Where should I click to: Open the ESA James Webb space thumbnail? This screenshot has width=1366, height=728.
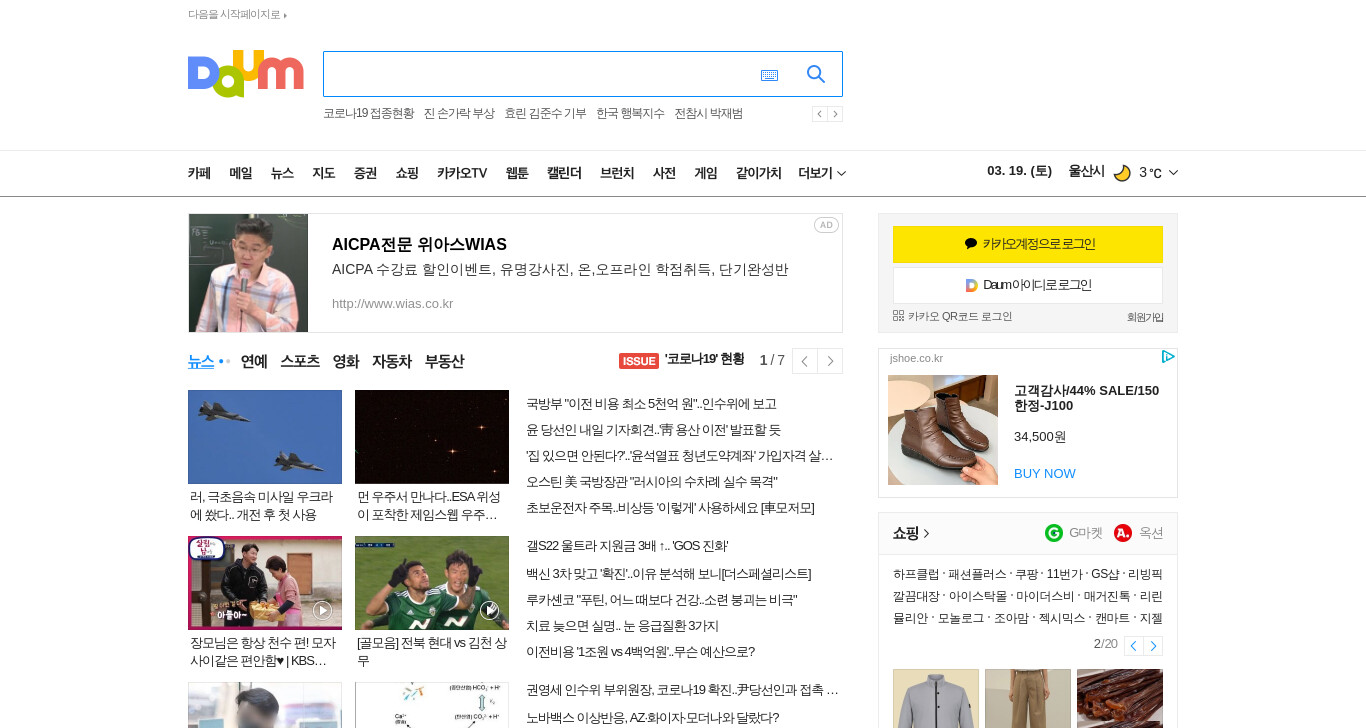[432, 437]
